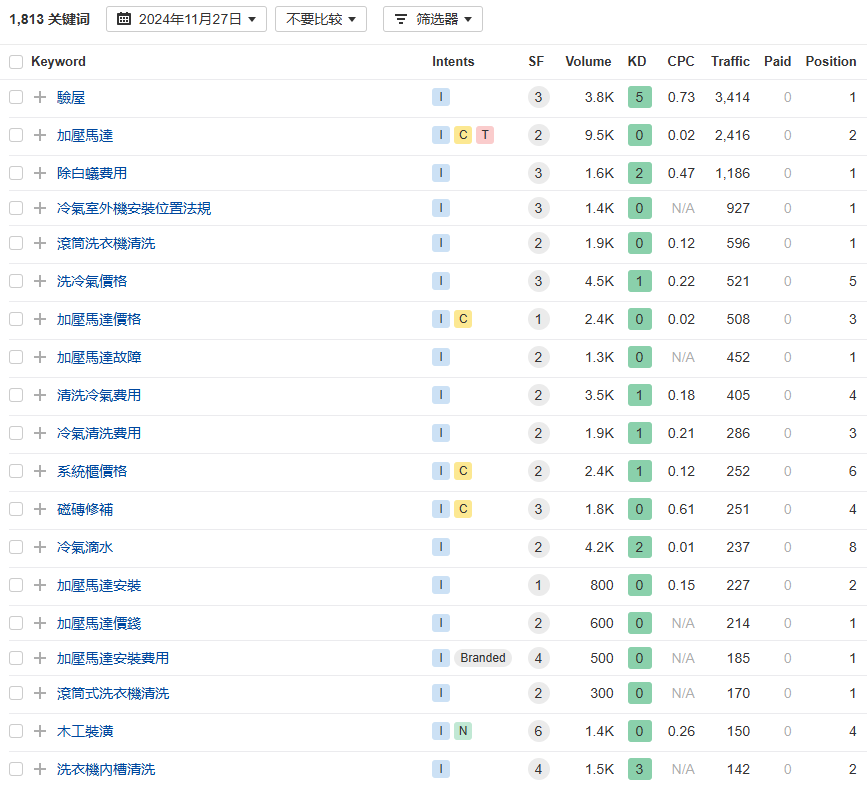Click plus icon beside 滾筒式洗衣機清洗
867x787 pixels.
click(x=40, y=693)
